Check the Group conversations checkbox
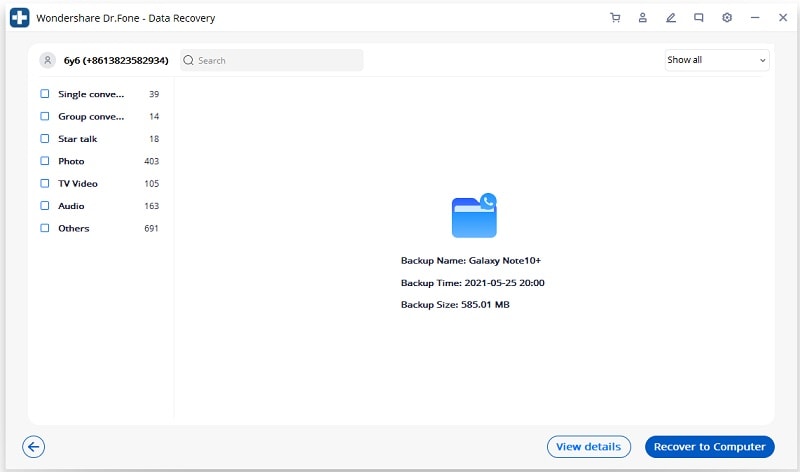The height and width of the screenshot is (472, 800). pyautogui.click(x=45, y=116)
